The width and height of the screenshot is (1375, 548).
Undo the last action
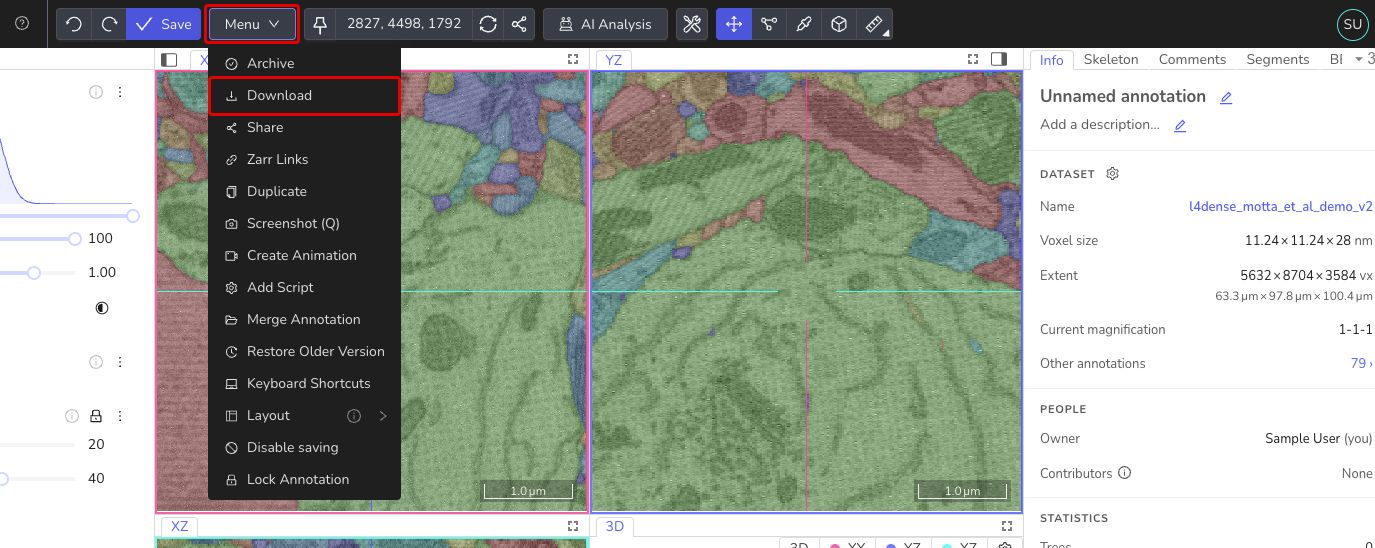[x=74, y=24]
